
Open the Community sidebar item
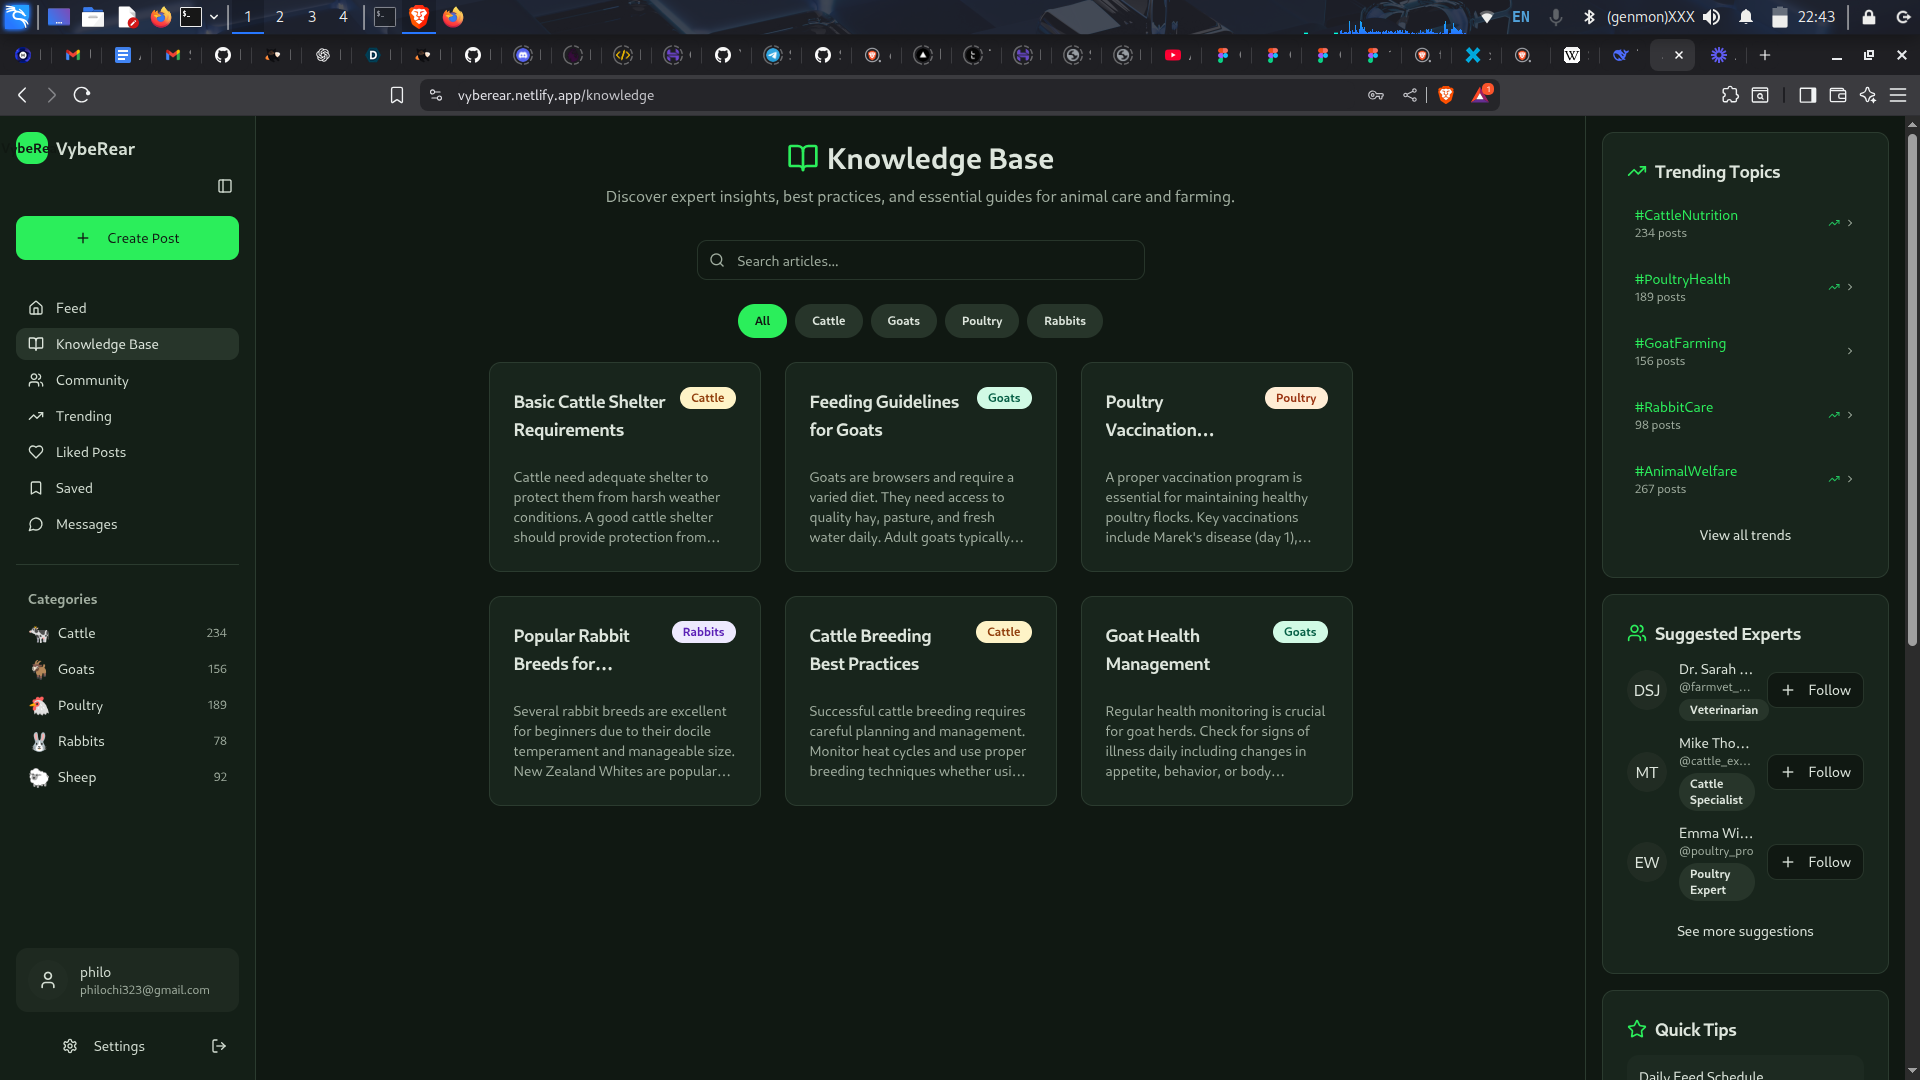click(x=92, y=380)
